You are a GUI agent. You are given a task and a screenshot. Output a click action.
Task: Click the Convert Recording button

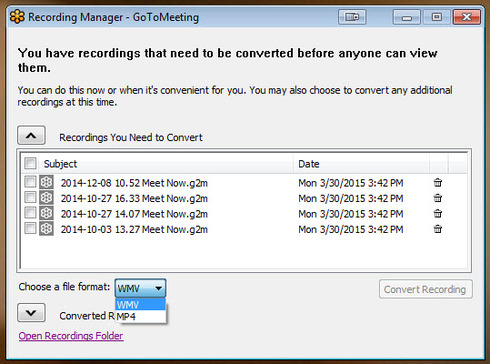(426, 289)
